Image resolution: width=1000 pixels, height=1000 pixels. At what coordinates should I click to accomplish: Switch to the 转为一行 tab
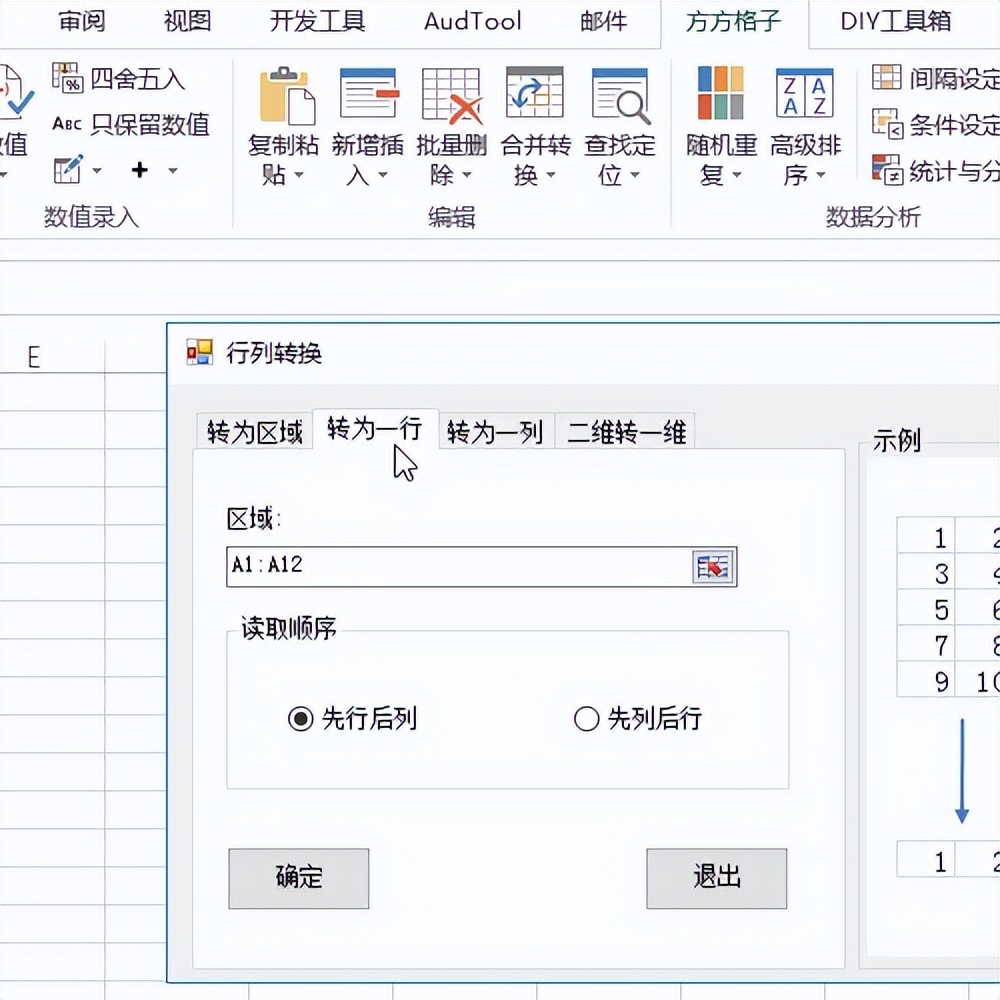click(x=375, y=429)
